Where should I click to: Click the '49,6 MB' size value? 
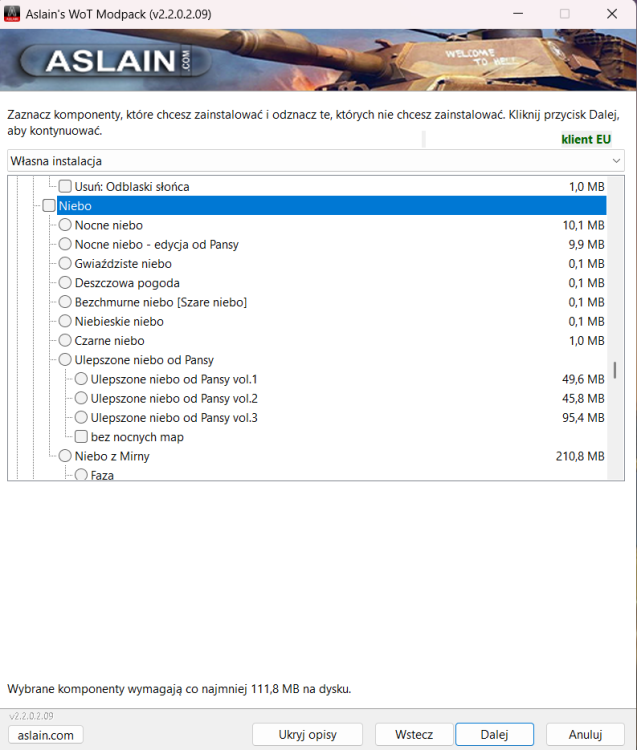tap(583, 379)
